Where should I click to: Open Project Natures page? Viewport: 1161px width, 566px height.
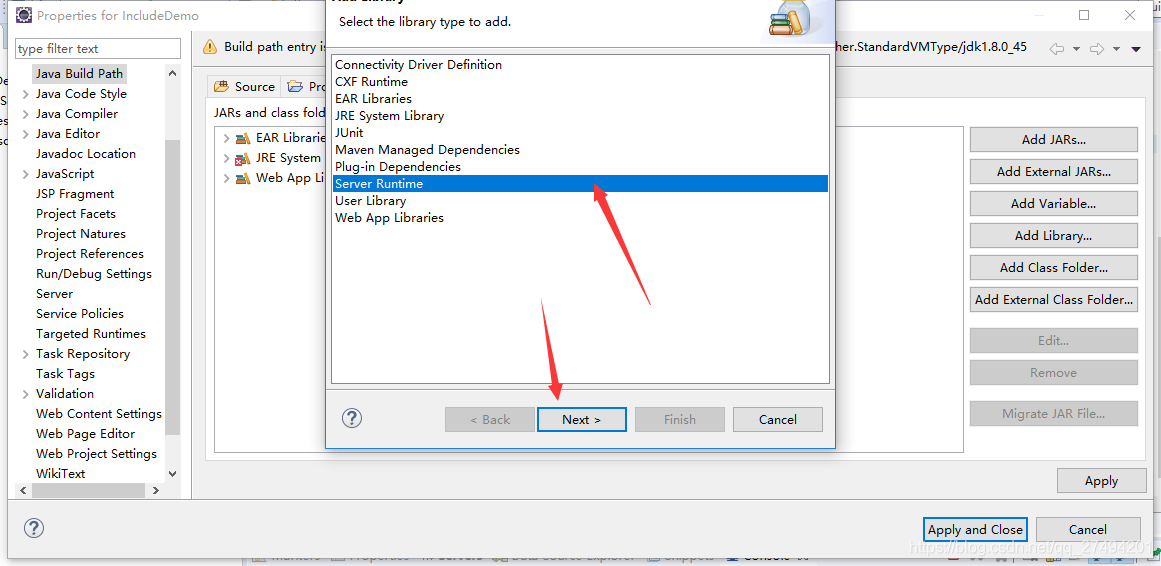[81, 233]
